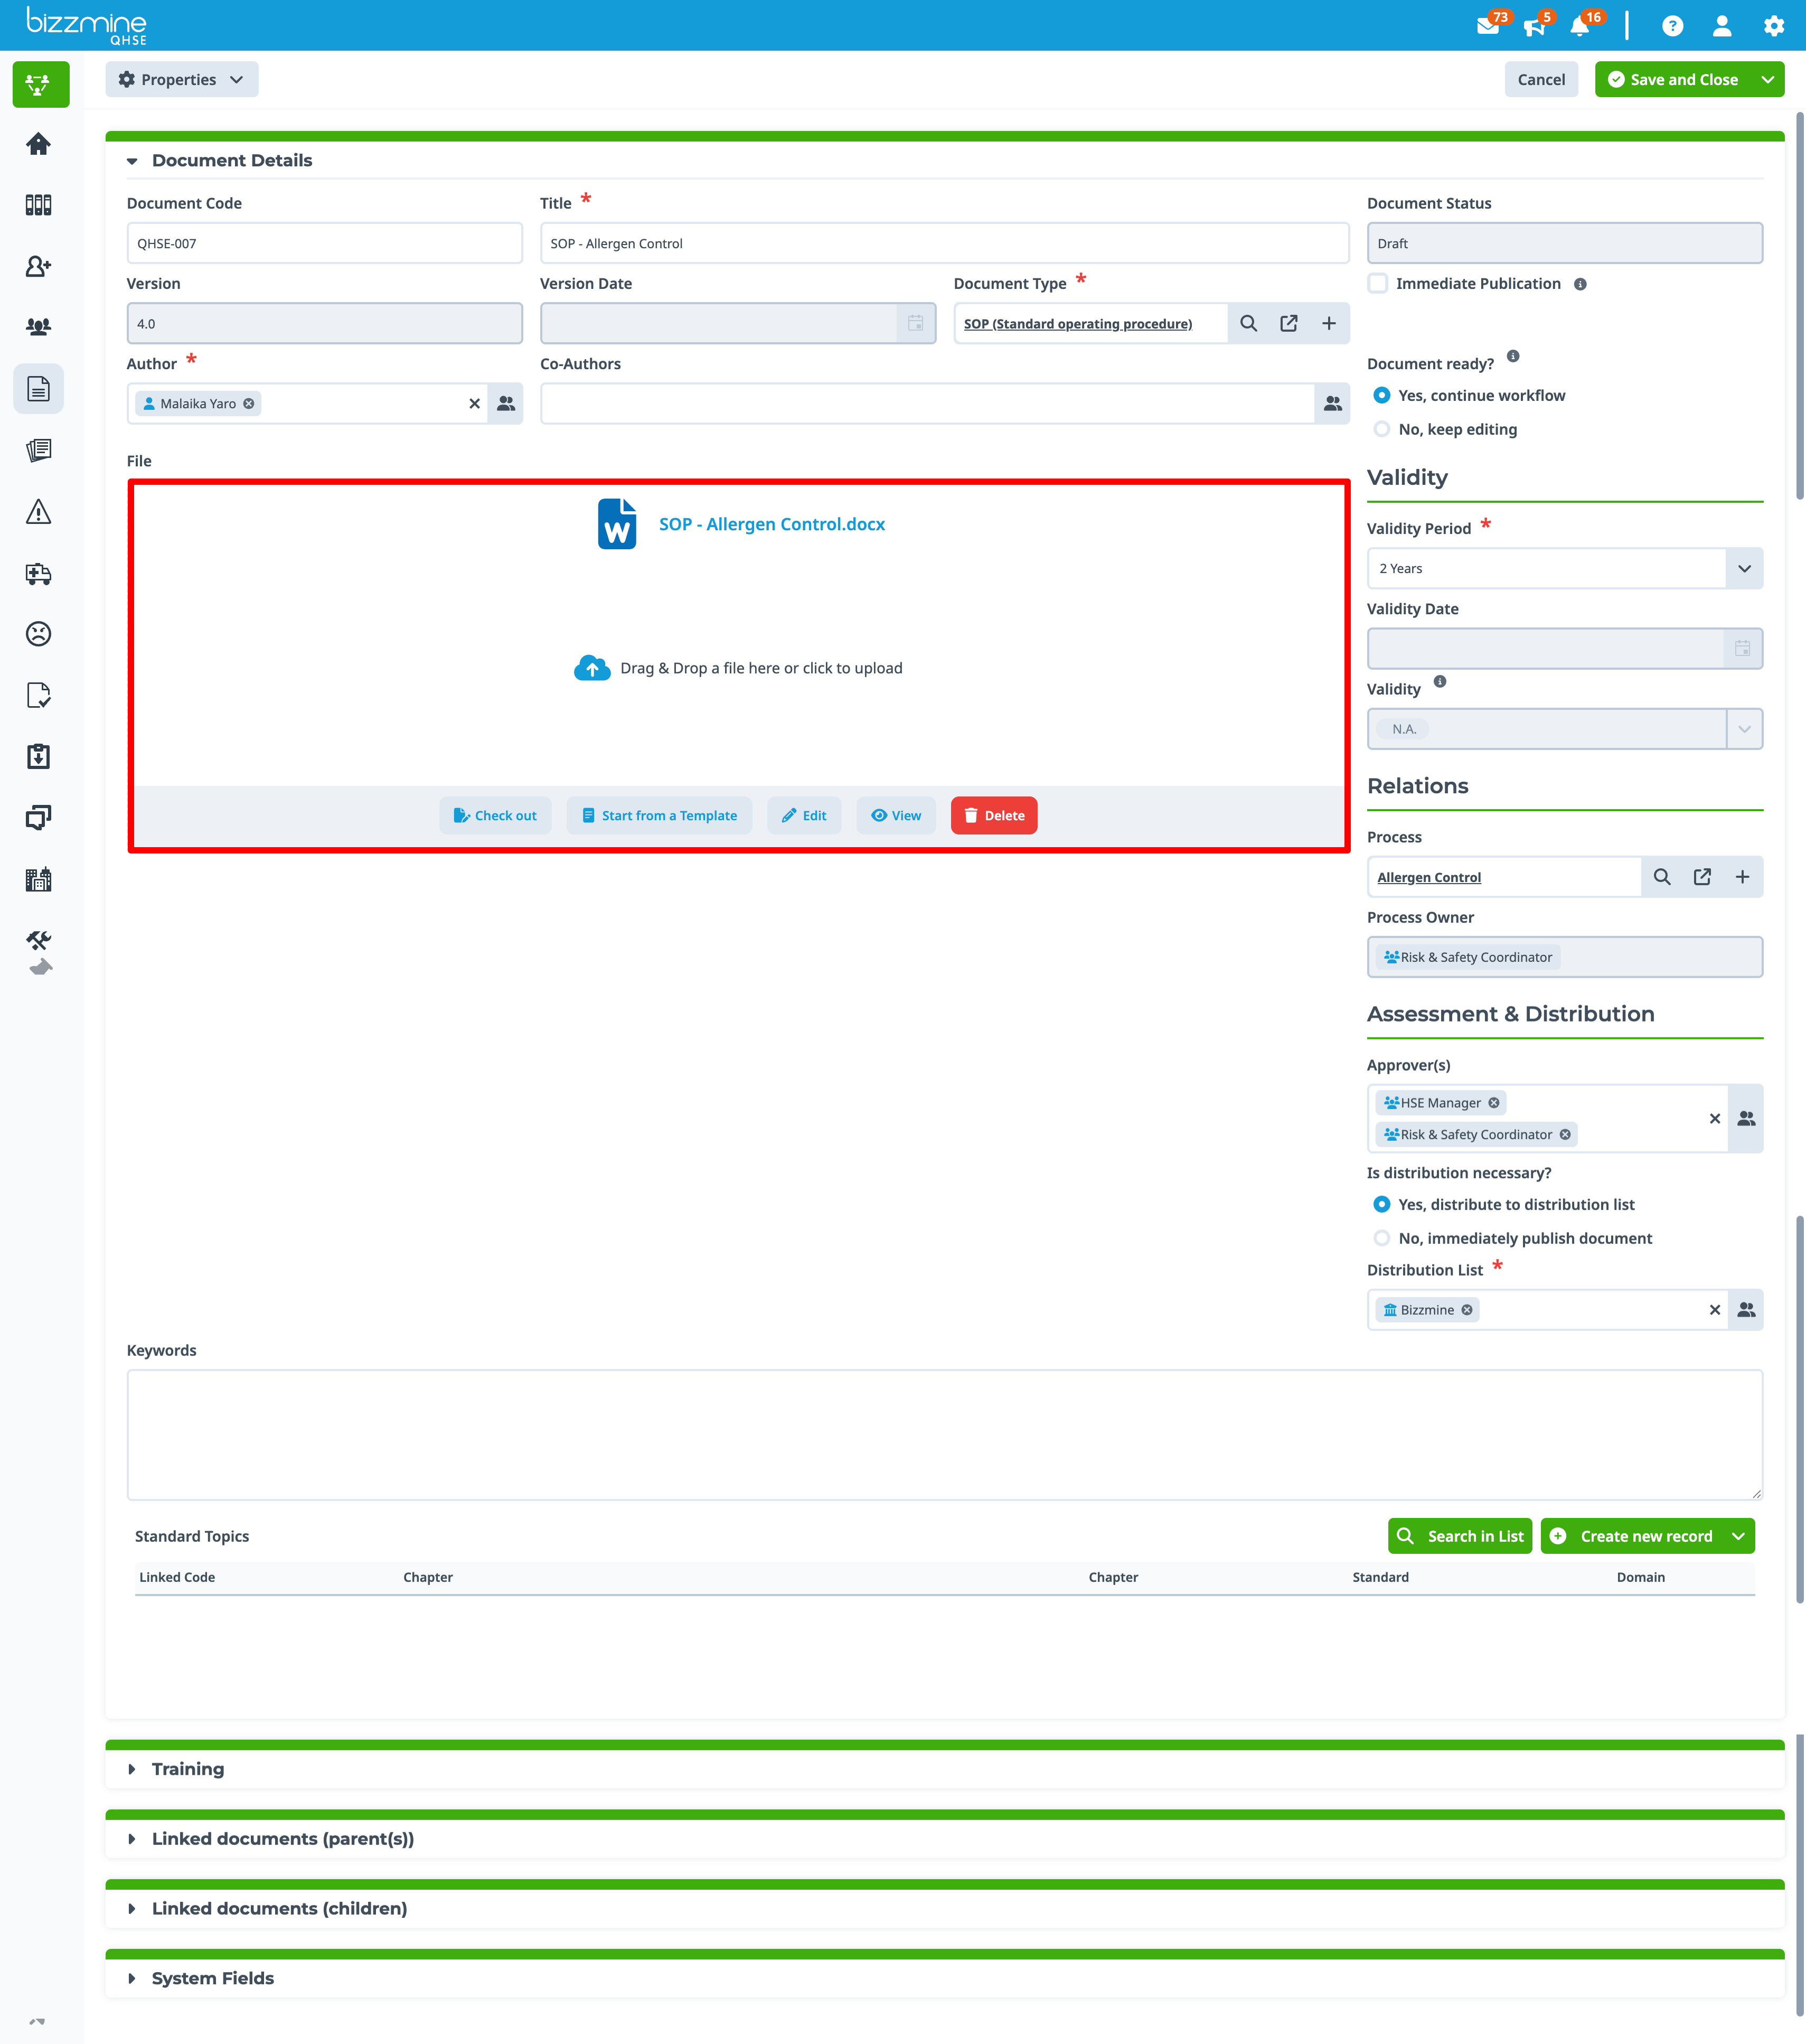Select "No, keep editing" option
Viewport: 1806px width, 2044px height.
click(x=1382, y=429)
